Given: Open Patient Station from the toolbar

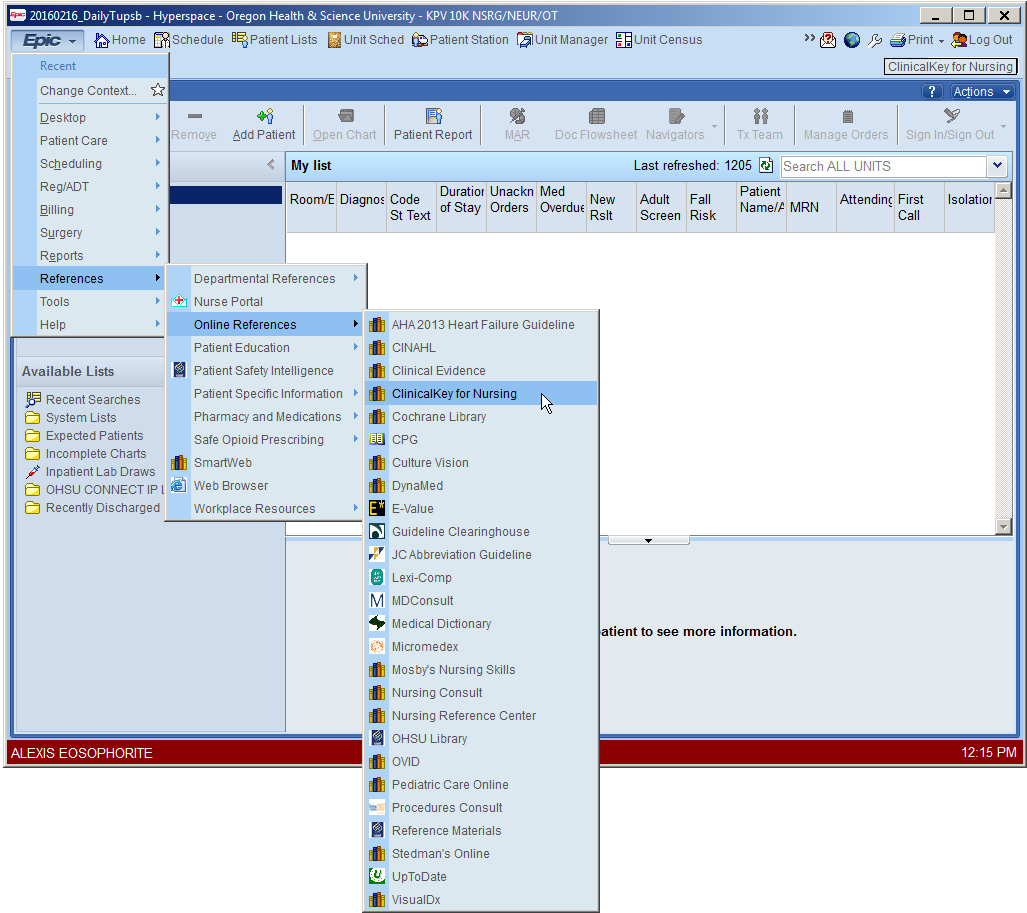Looking at the screenshot, I should (x=460, y=40).
